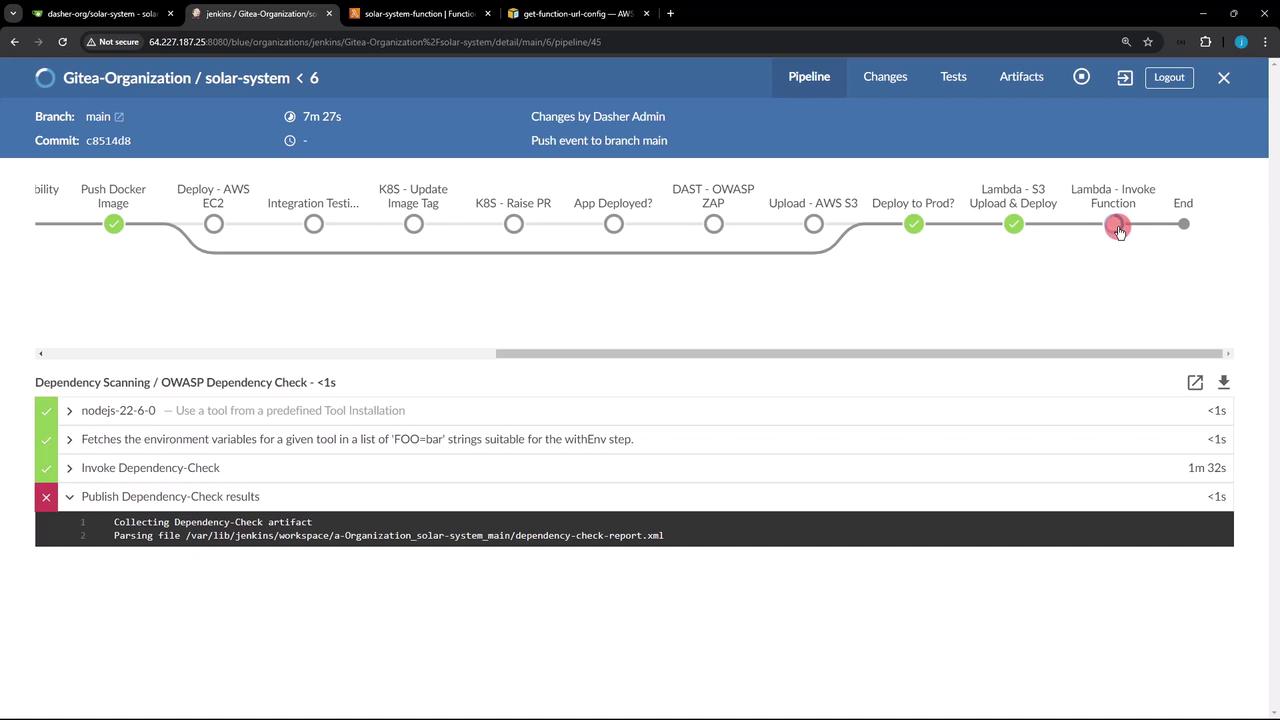Click the commit hash c8514d8
Viewport: 1280px width, 720px height.
108,141
